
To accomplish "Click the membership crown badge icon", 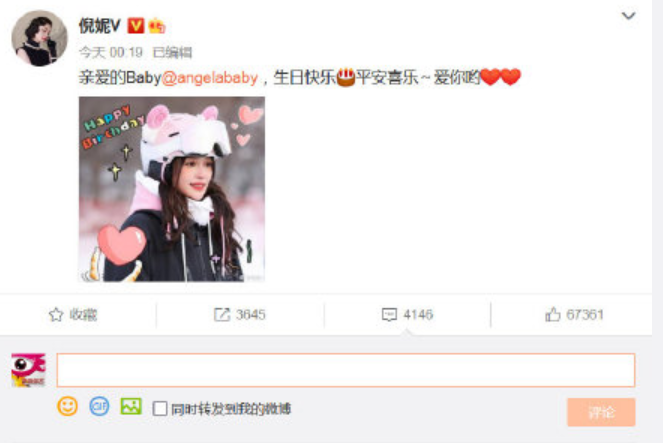I will pos(156,26).
